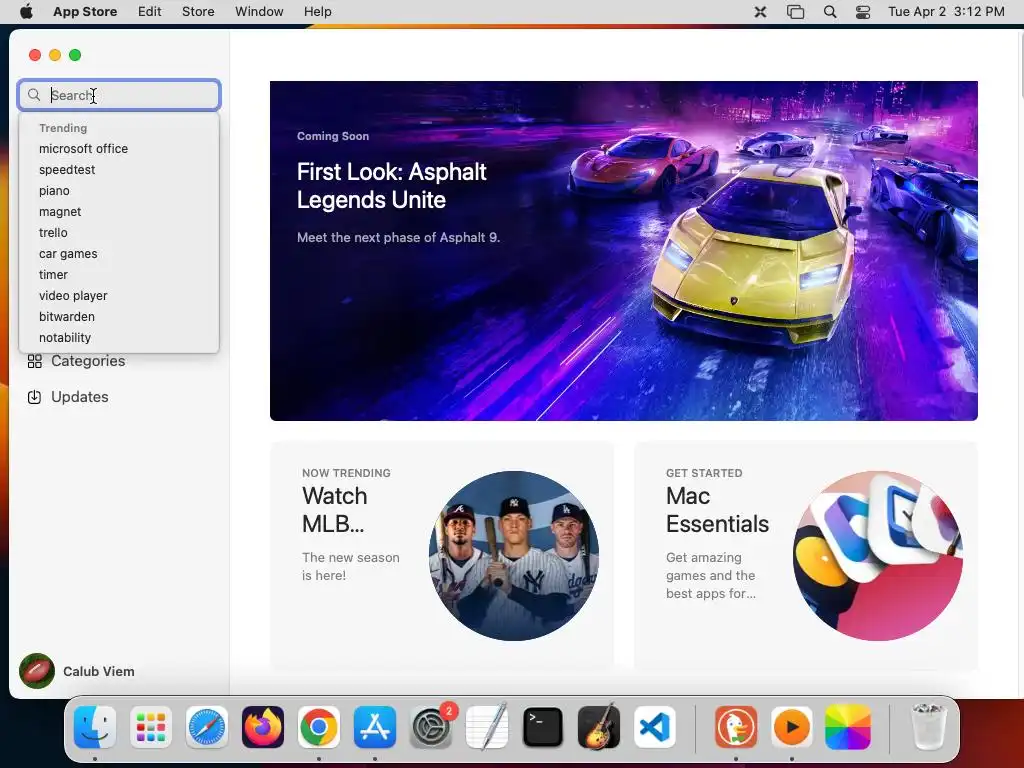This screenshot has height=768, width=1024.
Task: Click the magnifier icon in search field
Action: point(34,95)
